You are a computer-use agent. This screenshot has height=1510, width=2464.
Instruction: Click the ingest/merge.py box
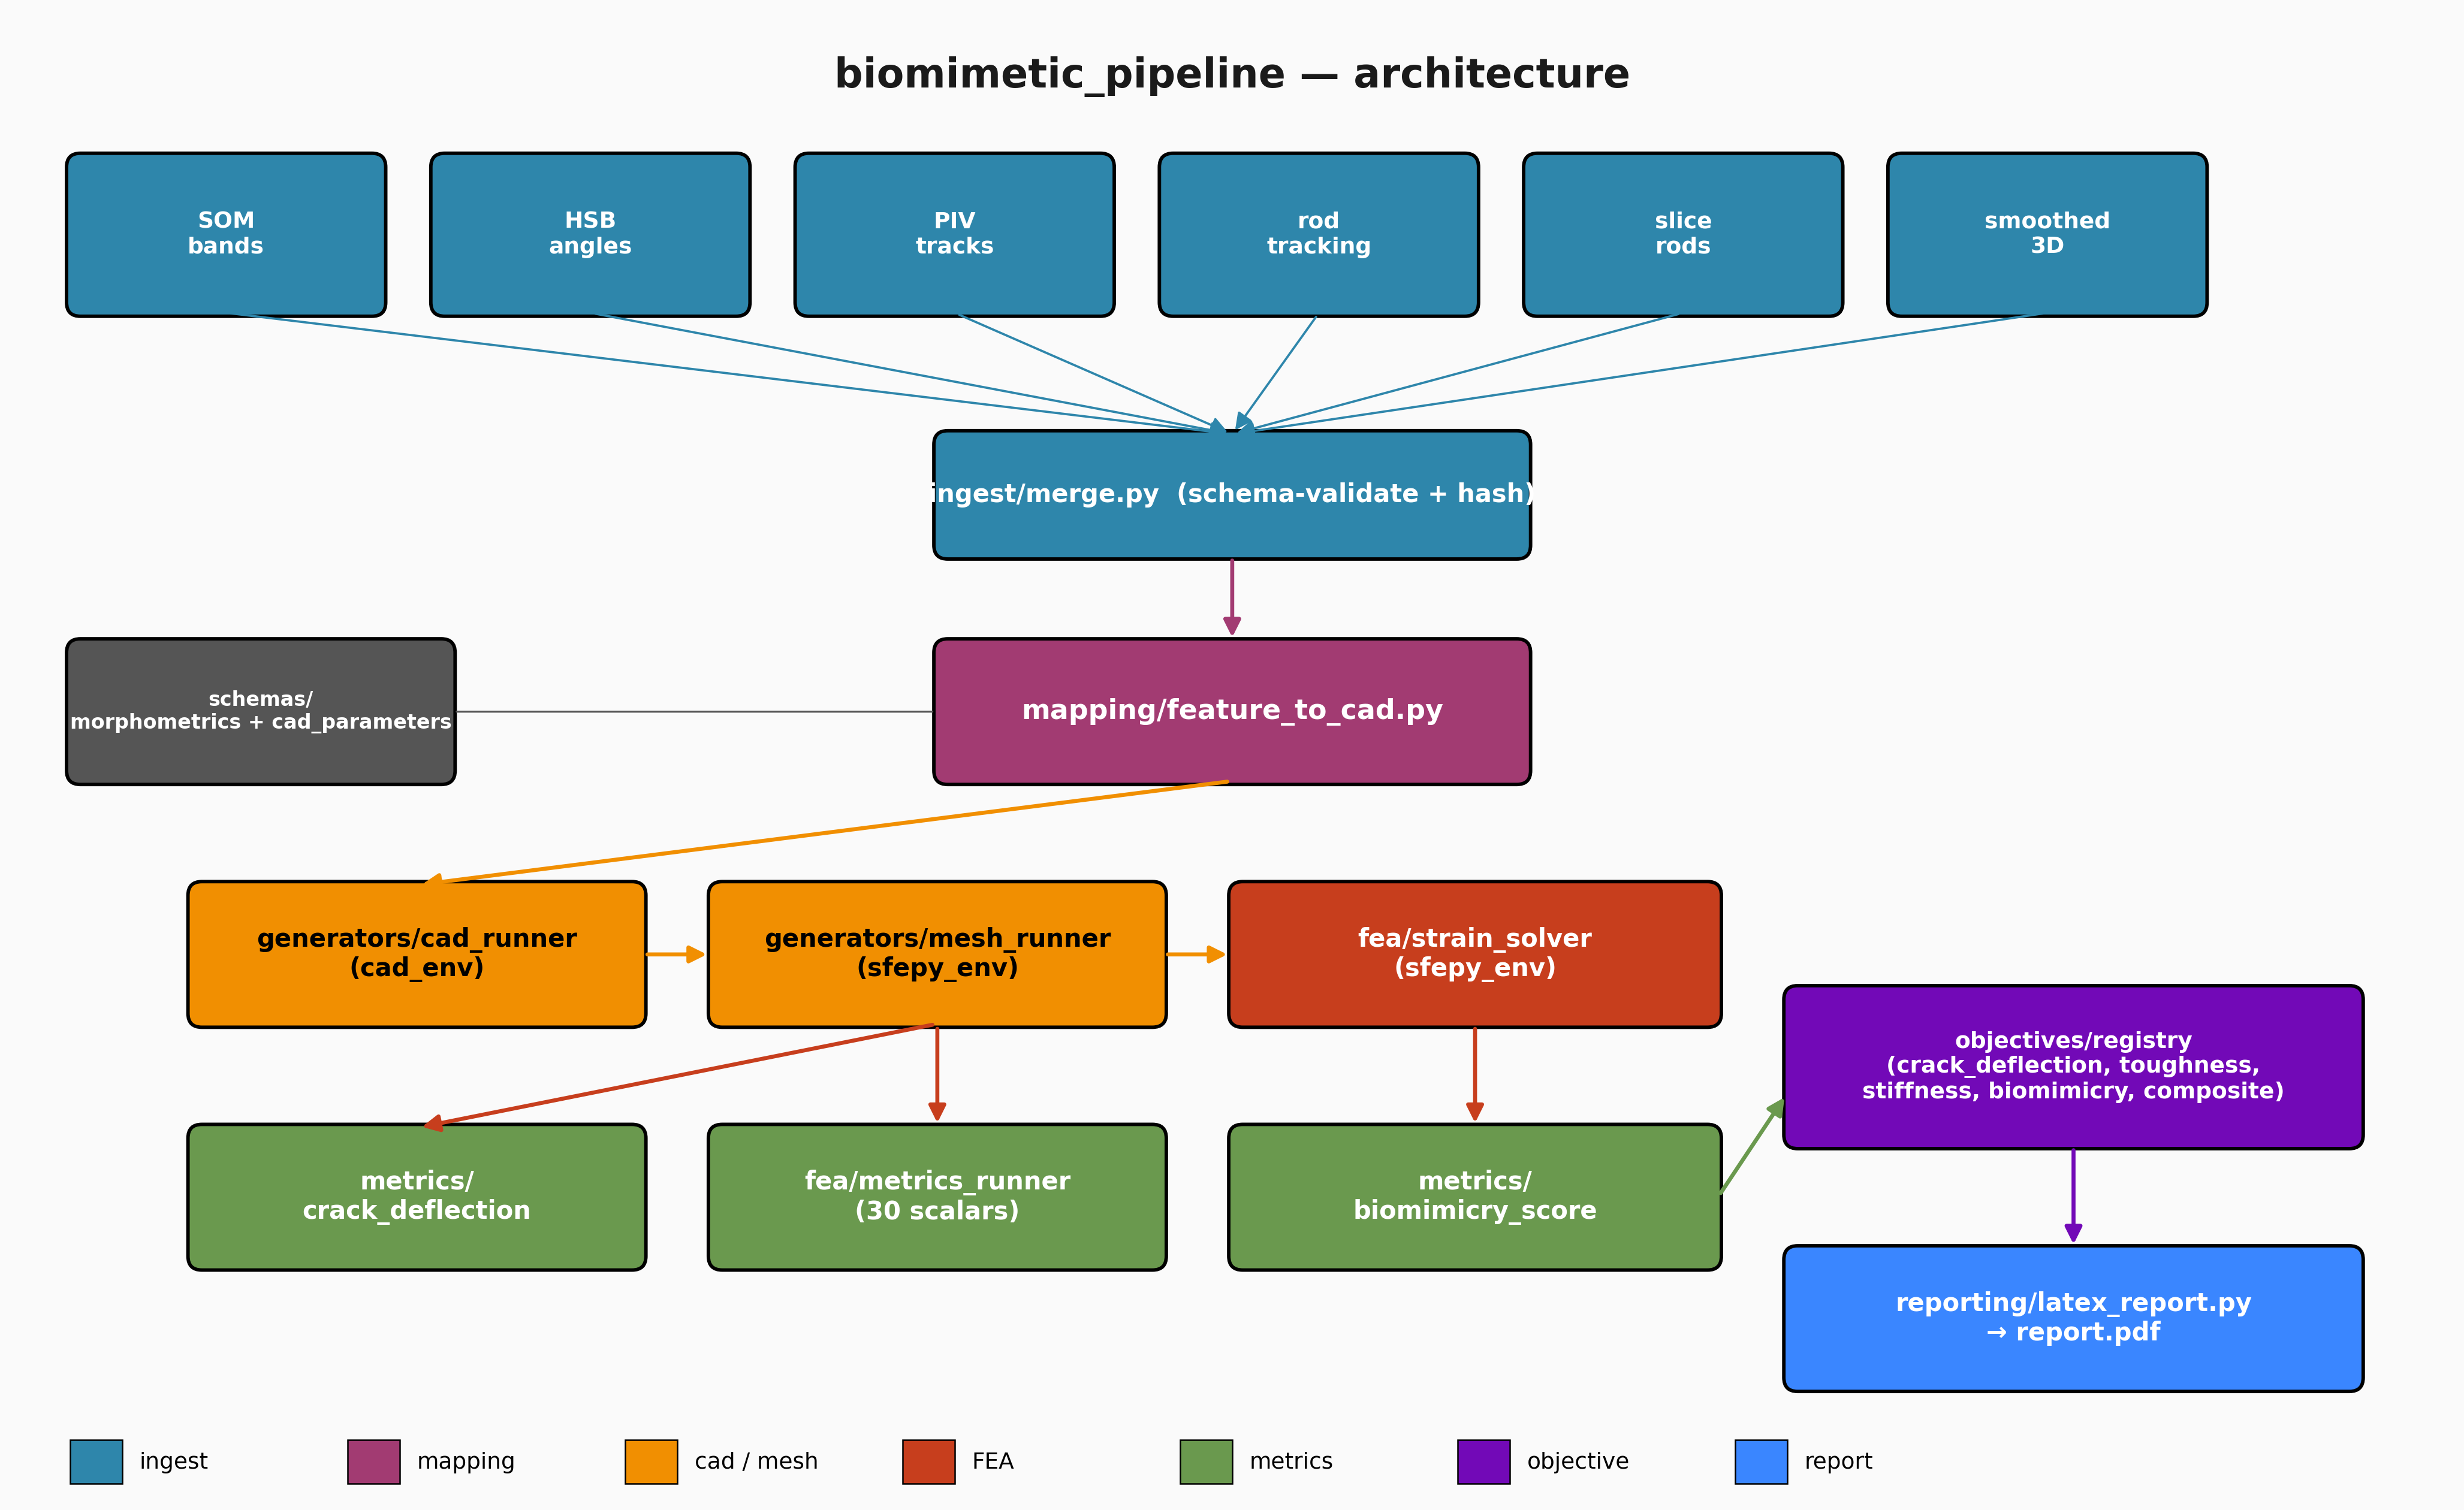1232,495
